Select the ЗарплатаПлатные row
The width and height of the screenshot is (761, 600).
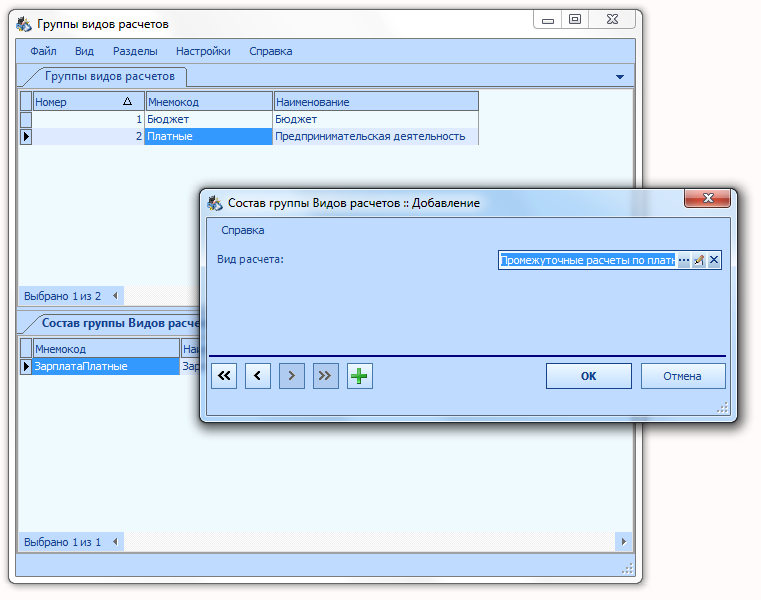(106, 367)
